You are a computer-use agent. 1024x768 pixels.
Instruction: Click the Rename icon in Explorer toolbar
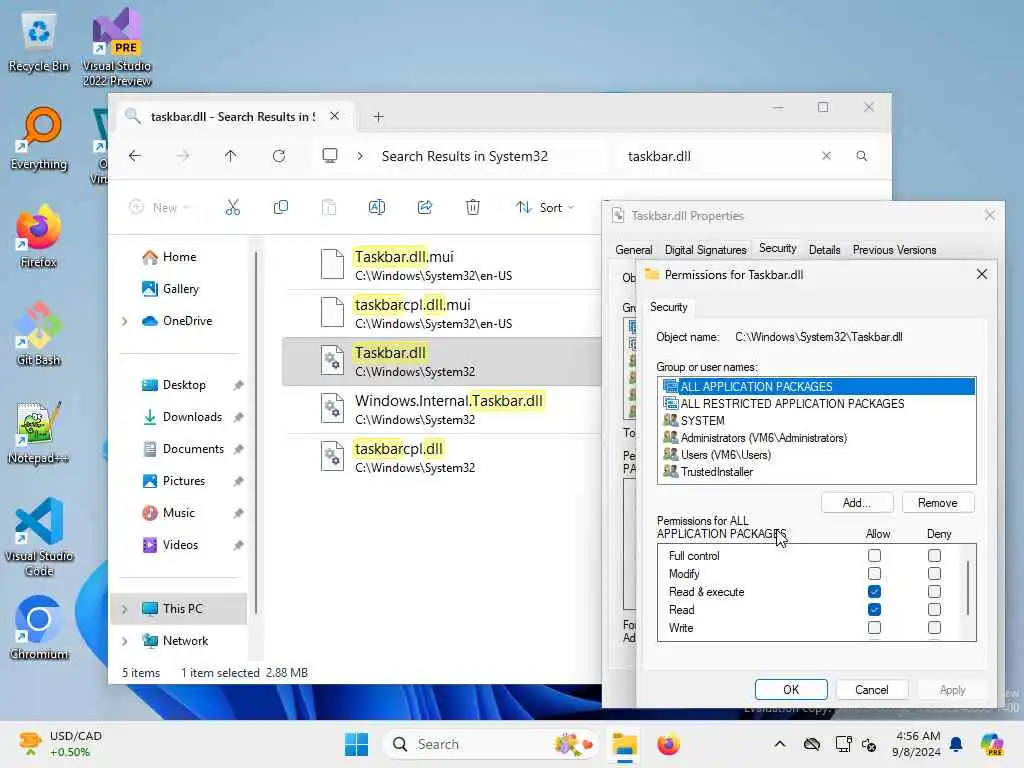point(377,208)
